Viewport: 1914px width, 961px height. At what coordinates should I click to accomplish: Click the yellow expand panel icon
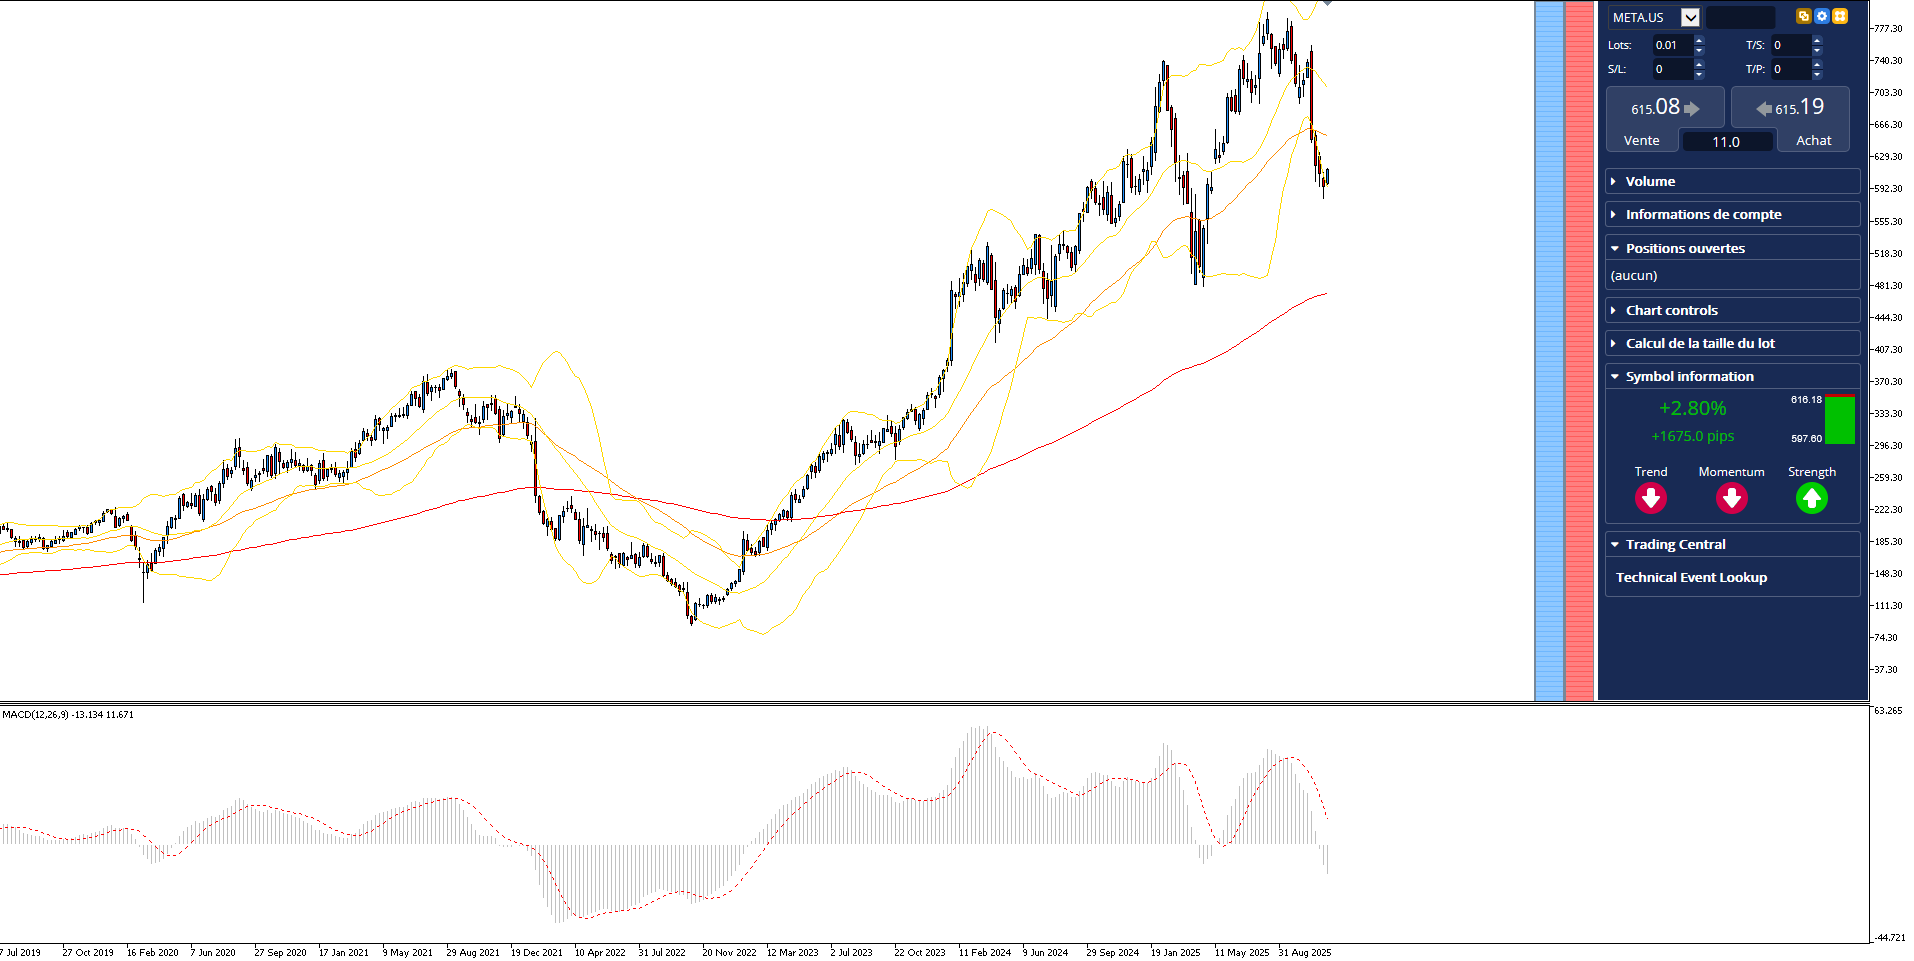[x=1840, y=16]
